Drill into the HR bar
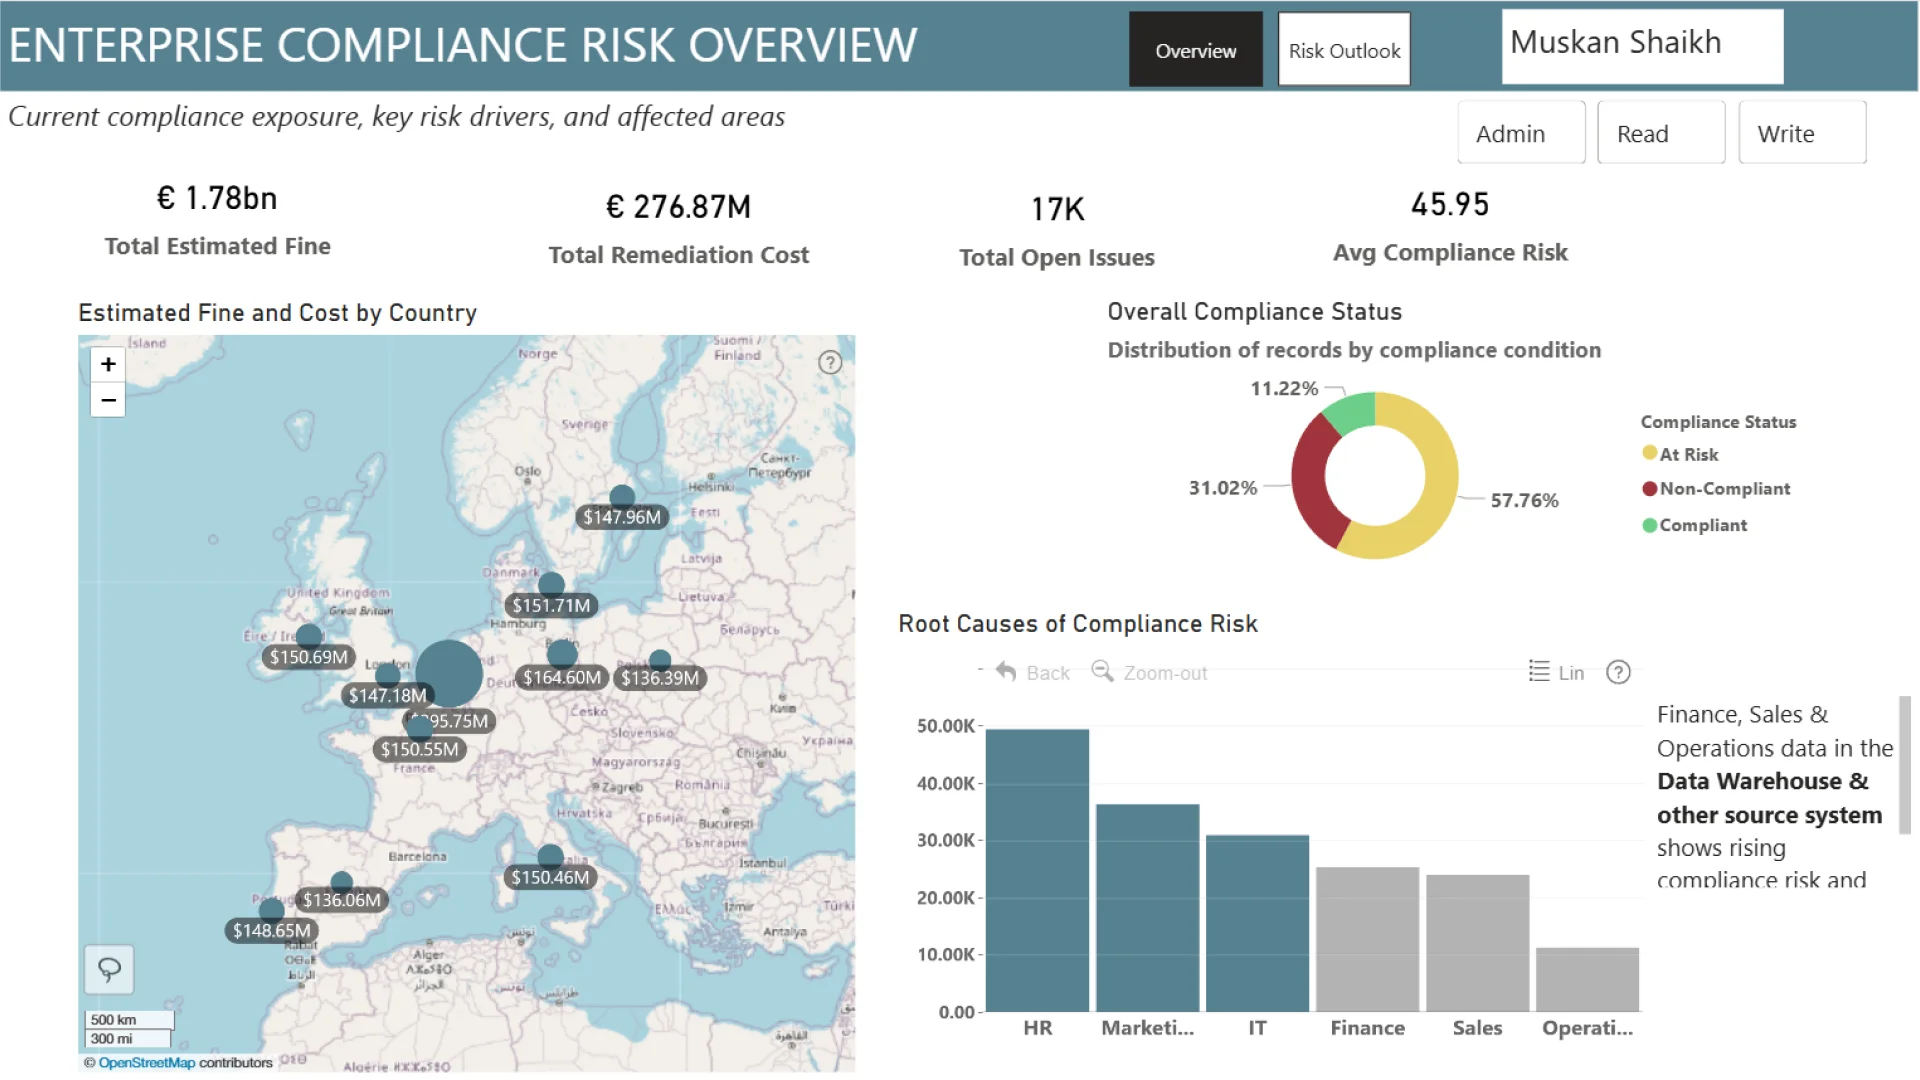This screenshot has width=1920, height=1080. 1037,870
